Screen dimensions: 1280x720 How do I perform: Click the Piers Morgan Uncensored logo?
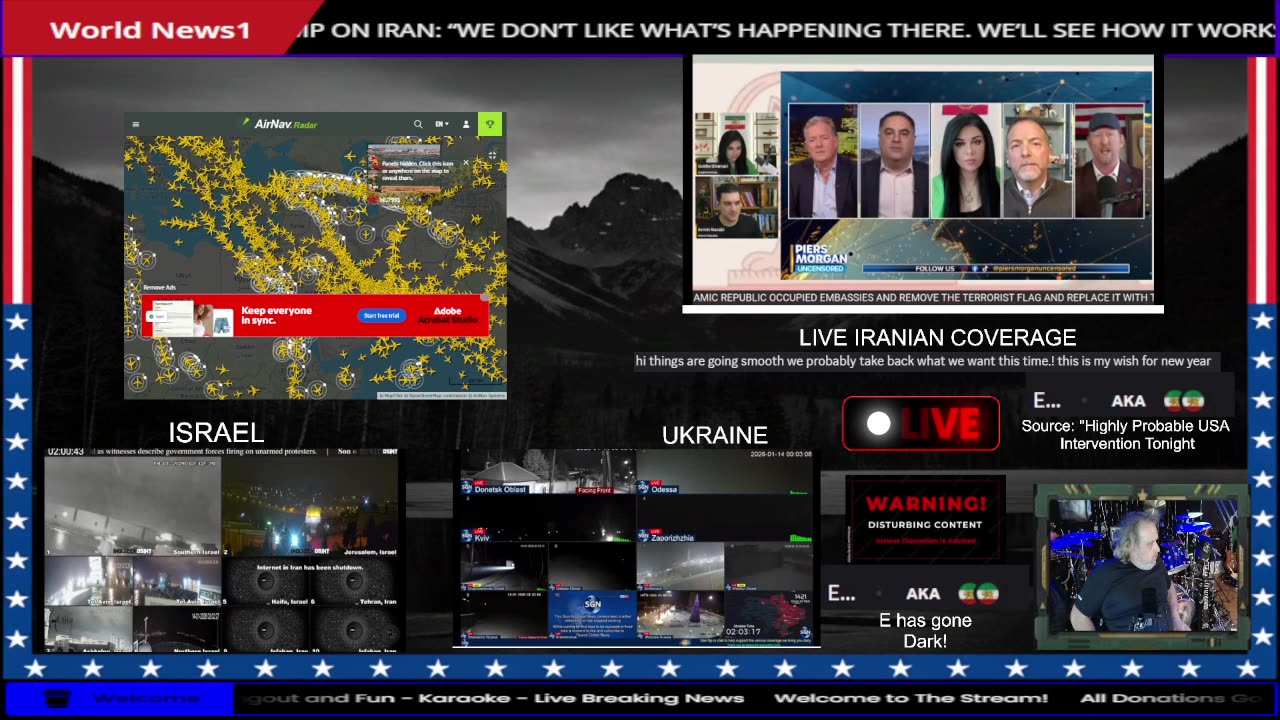pos(821,260)
